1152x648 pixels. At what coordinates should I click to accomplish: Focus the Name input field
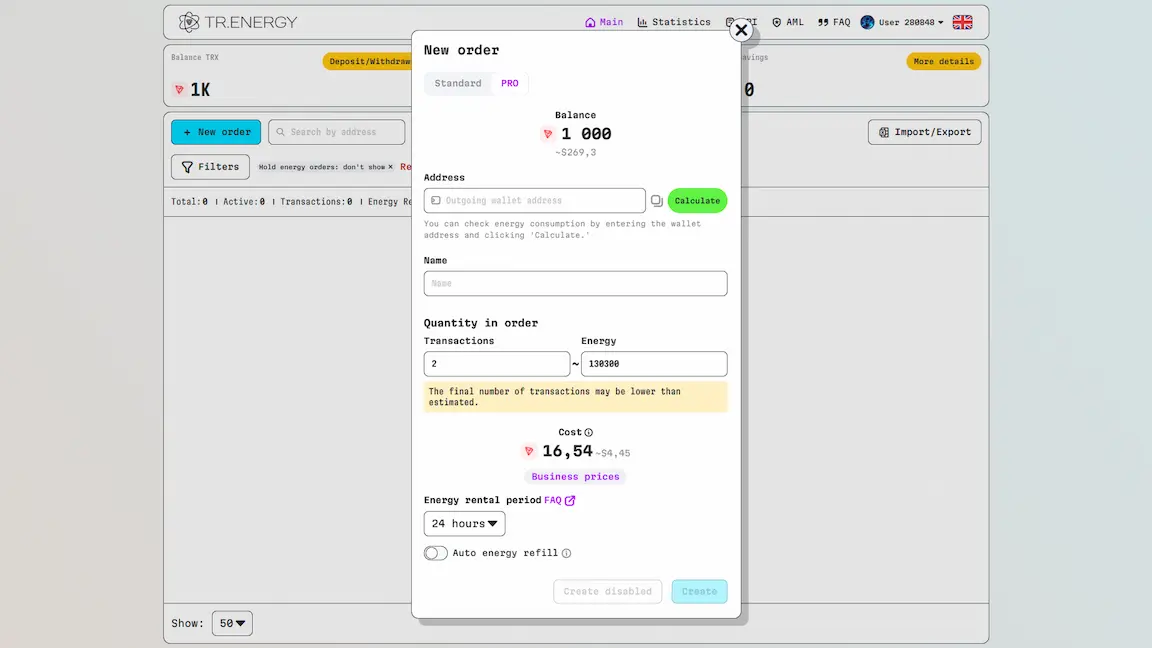pos(575,284)
